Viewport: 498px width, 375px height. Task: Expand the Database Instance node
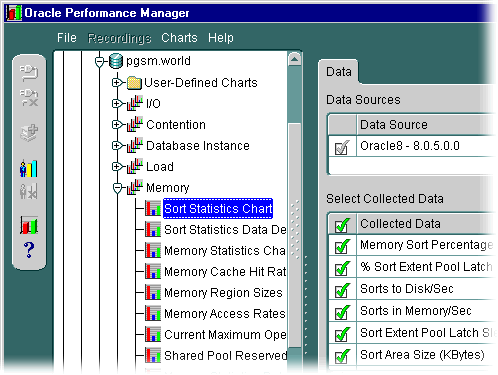pos(117,146)
